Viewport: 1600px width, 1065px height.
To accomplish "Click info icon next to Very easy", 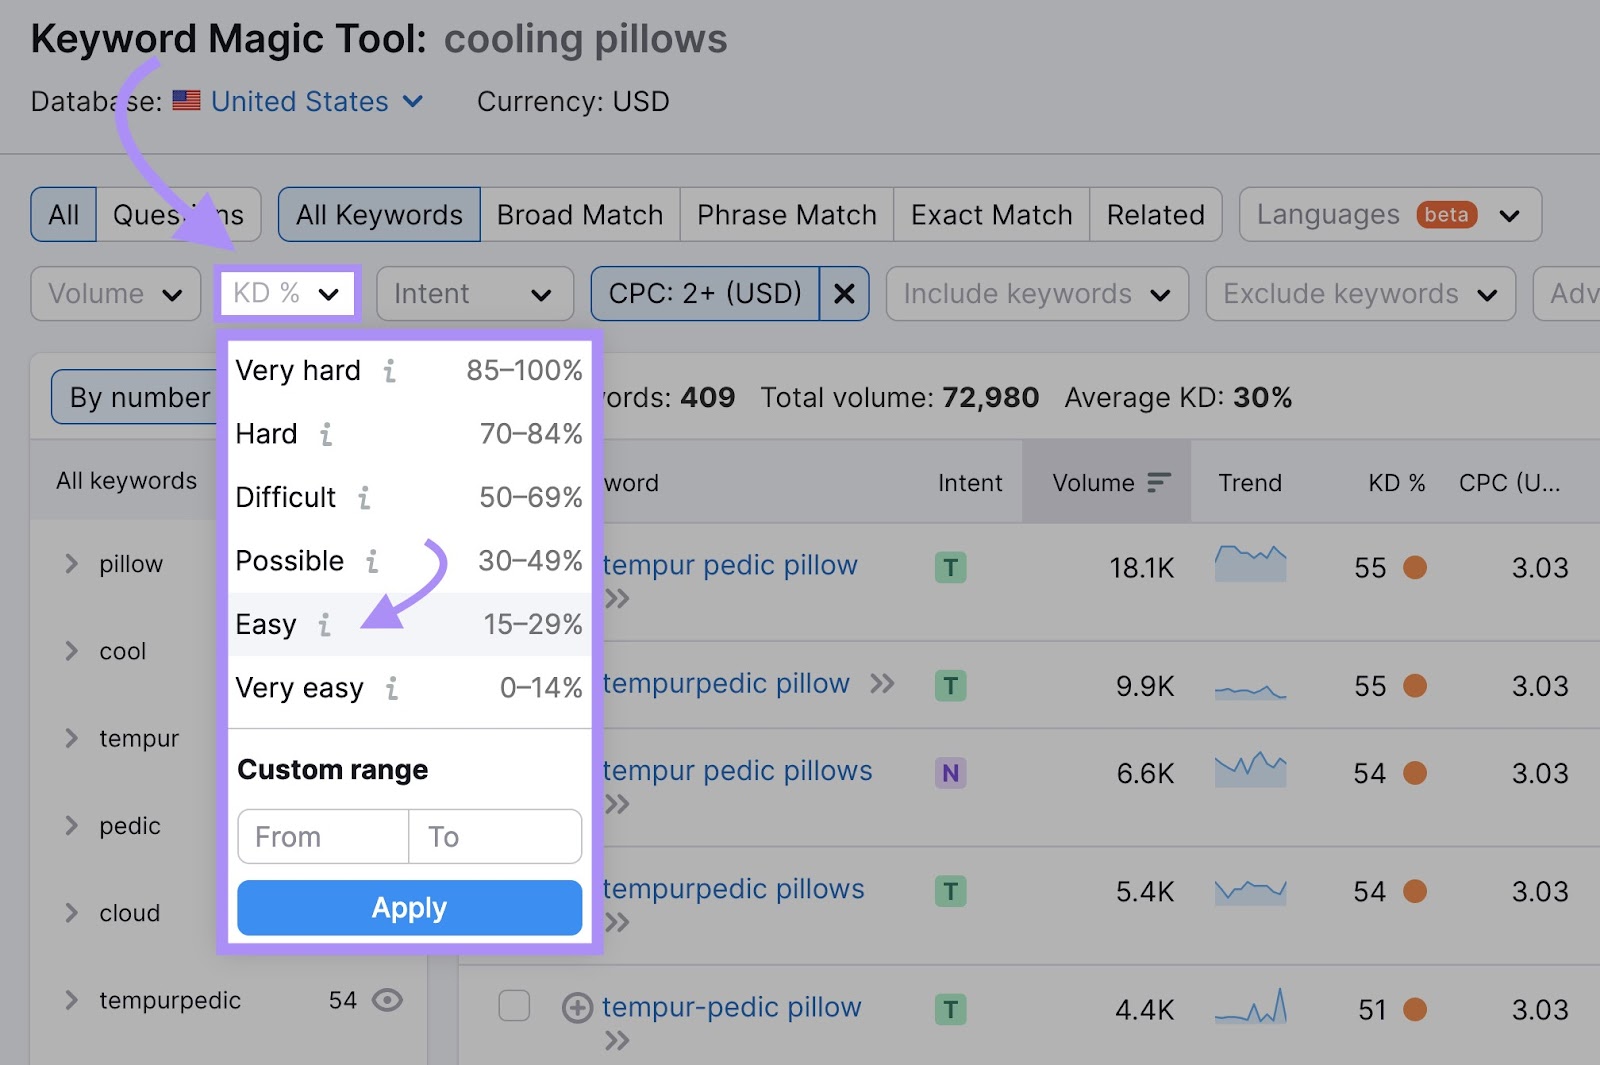I will coord(392,688).
